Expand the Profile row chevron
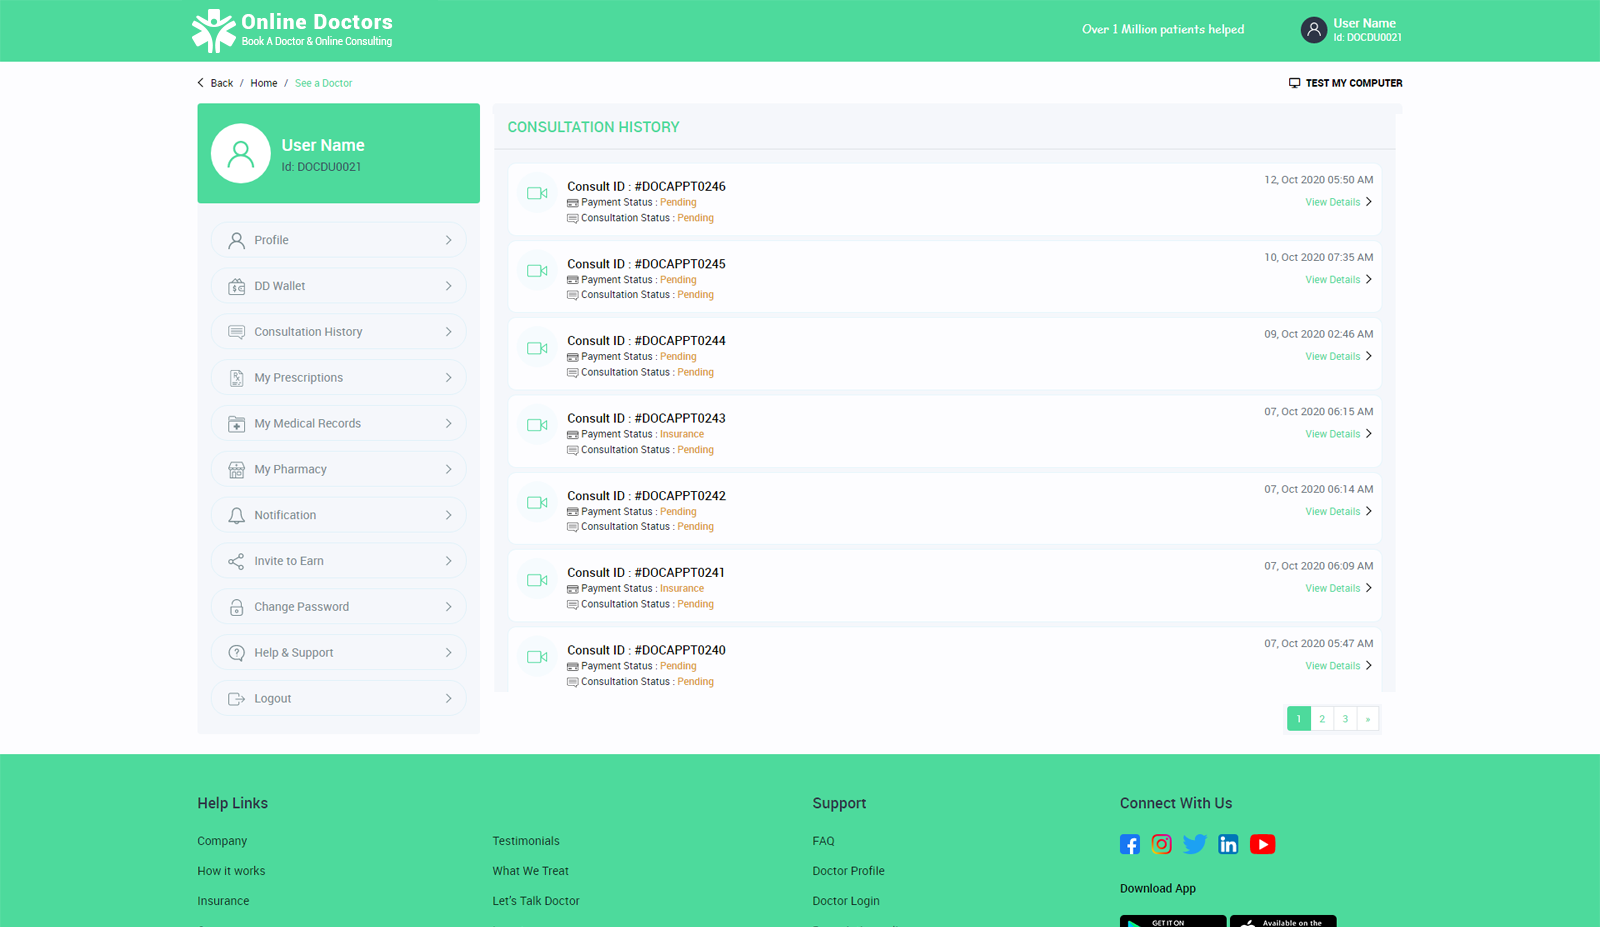 pos(448,240)
